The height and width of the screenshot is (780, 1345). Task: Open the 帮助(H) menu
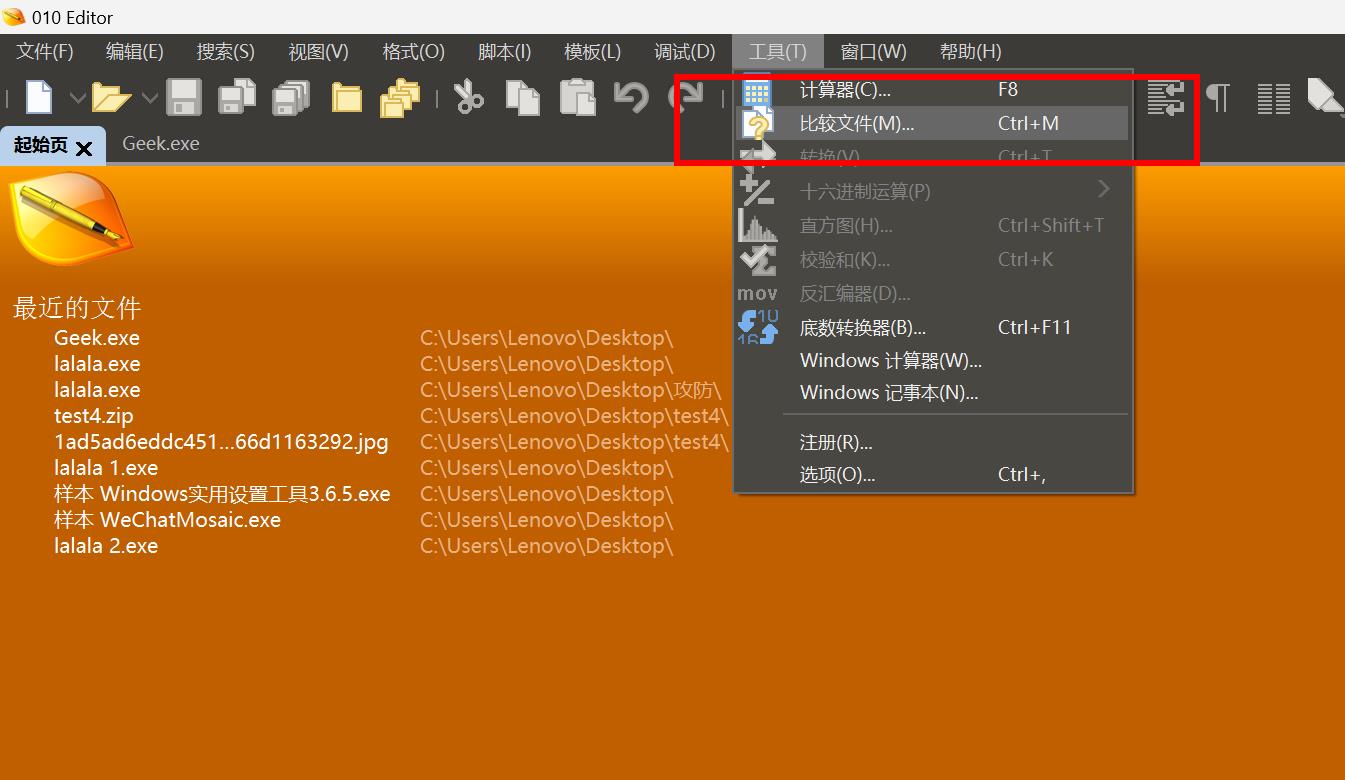pos(970,52)
